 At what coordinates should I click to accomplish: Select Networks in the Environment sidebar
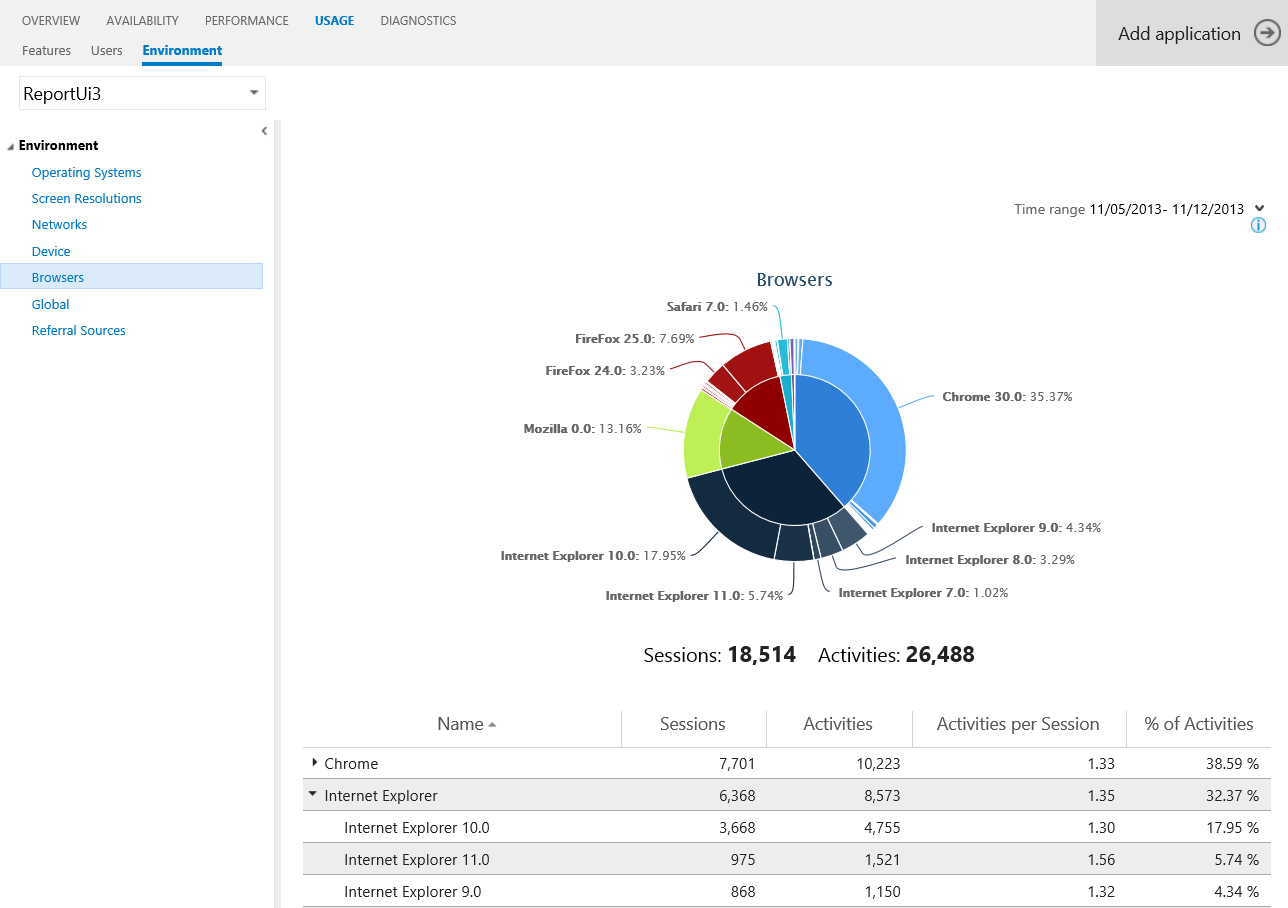(x=59, y=224)
